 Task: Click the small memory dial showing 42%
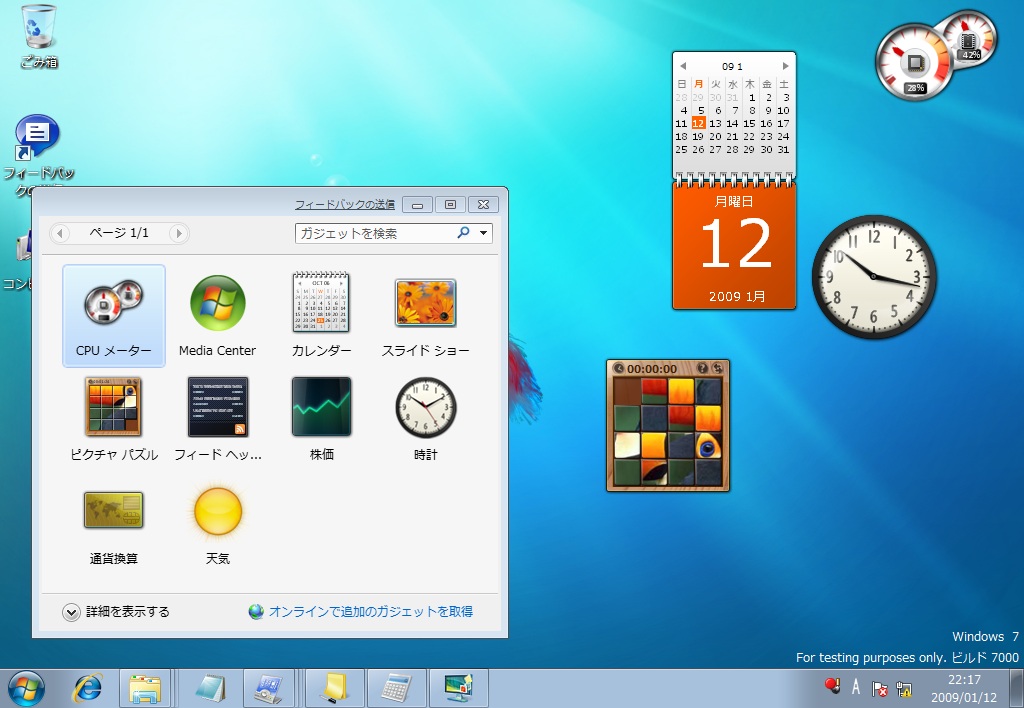tap(970, 39)
